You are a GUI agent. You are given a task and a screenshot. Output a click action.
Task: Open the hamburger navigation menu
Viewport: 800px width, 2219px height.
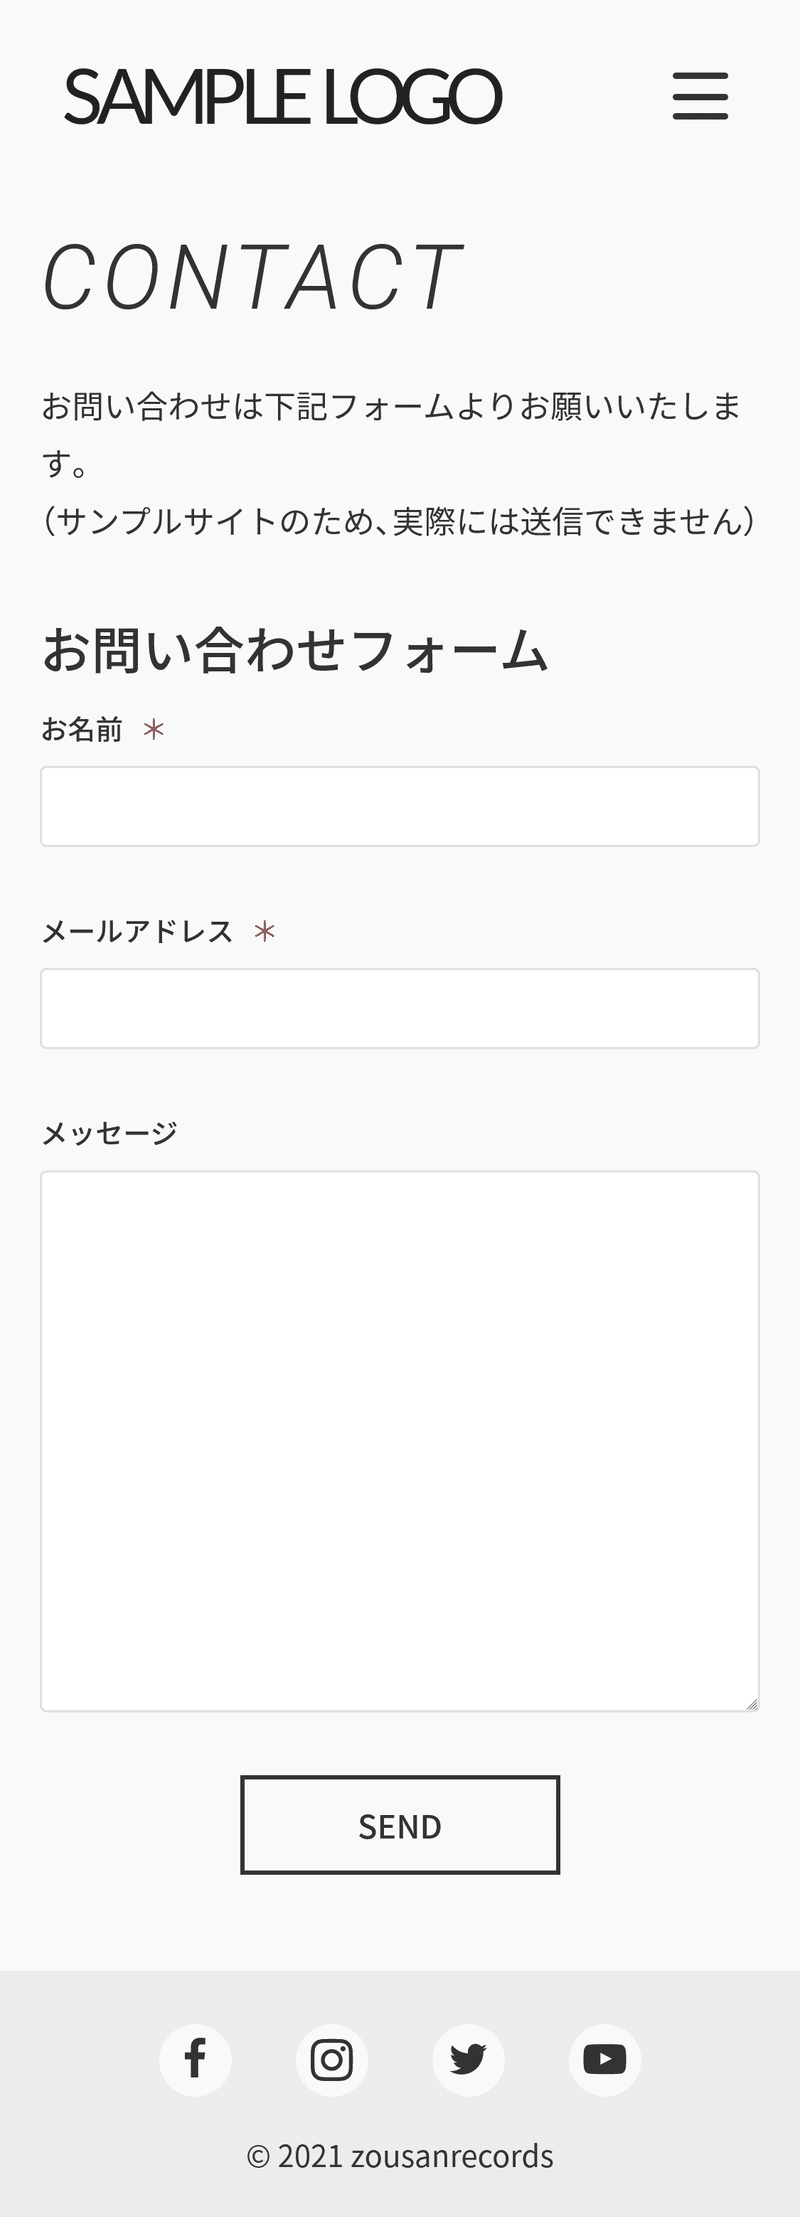coord(700,96)
